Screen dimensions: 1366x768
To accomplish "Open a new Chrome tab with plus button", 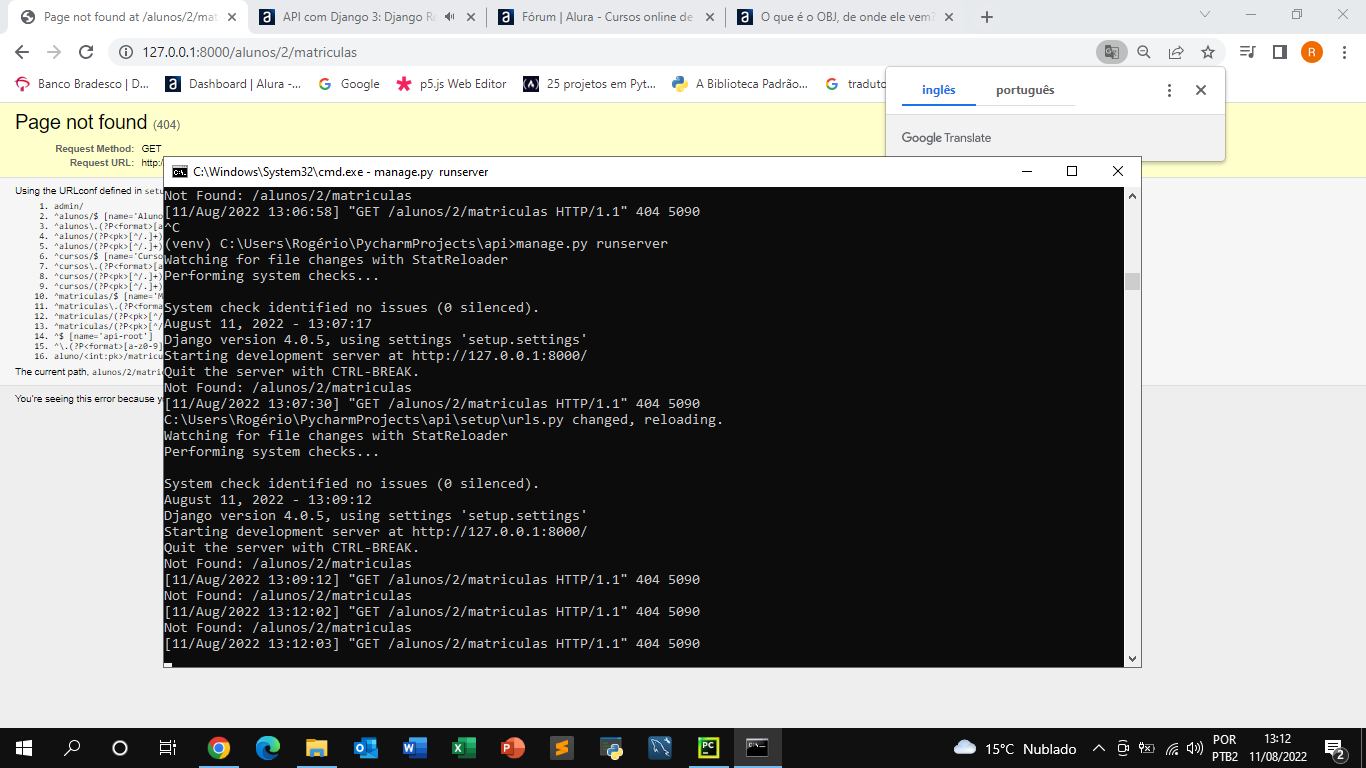I will pyautogui.click(x=987, y=17).
